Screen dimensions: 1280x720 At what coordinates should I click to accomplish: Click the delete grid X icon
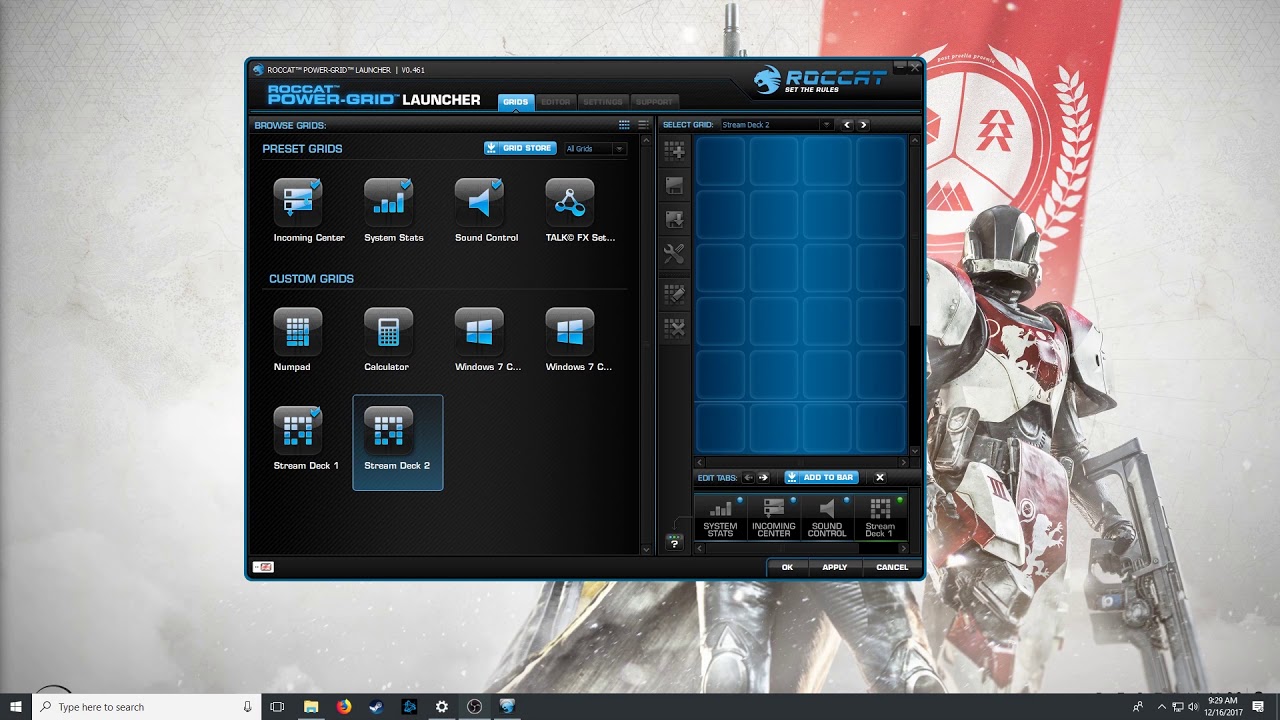pos(675,327)
